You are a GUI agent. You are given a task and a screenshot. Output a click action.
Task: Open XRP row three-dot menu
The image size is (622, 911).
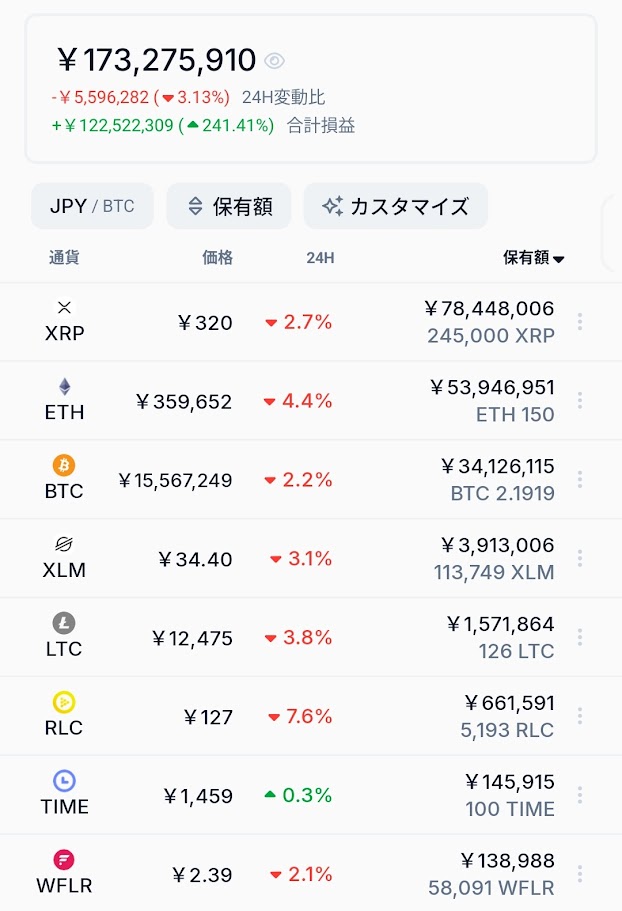pos(580,321)
